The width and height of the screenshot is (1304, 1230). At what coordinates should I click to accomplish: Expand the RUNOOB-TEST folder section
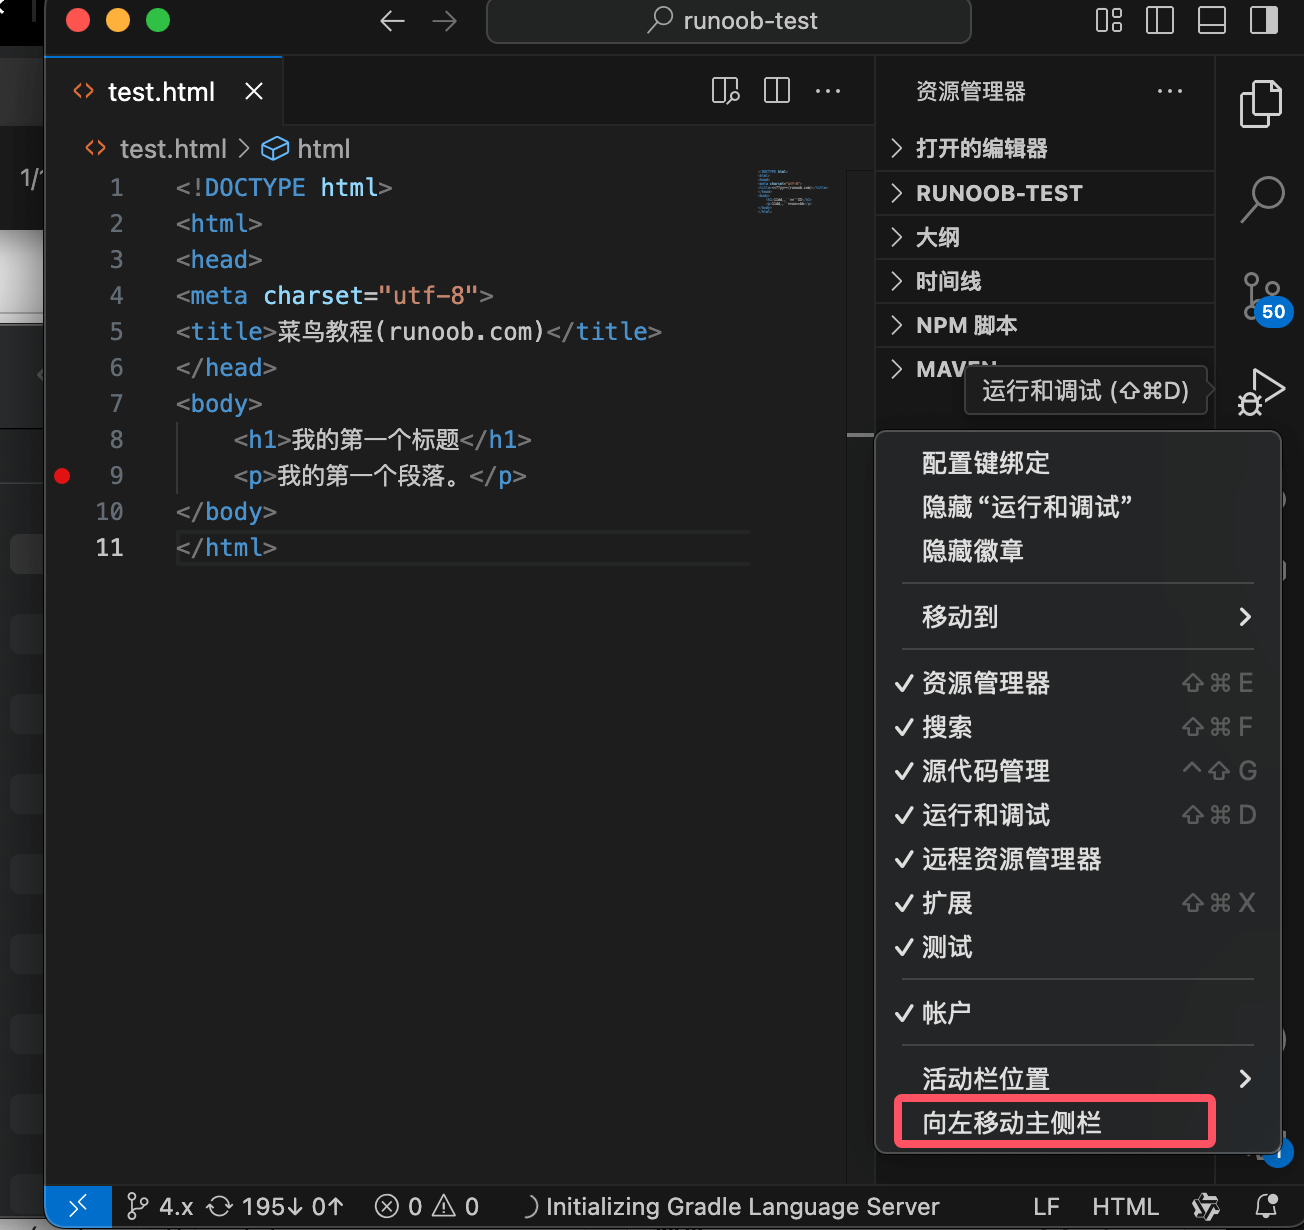(x=998, y=193)
